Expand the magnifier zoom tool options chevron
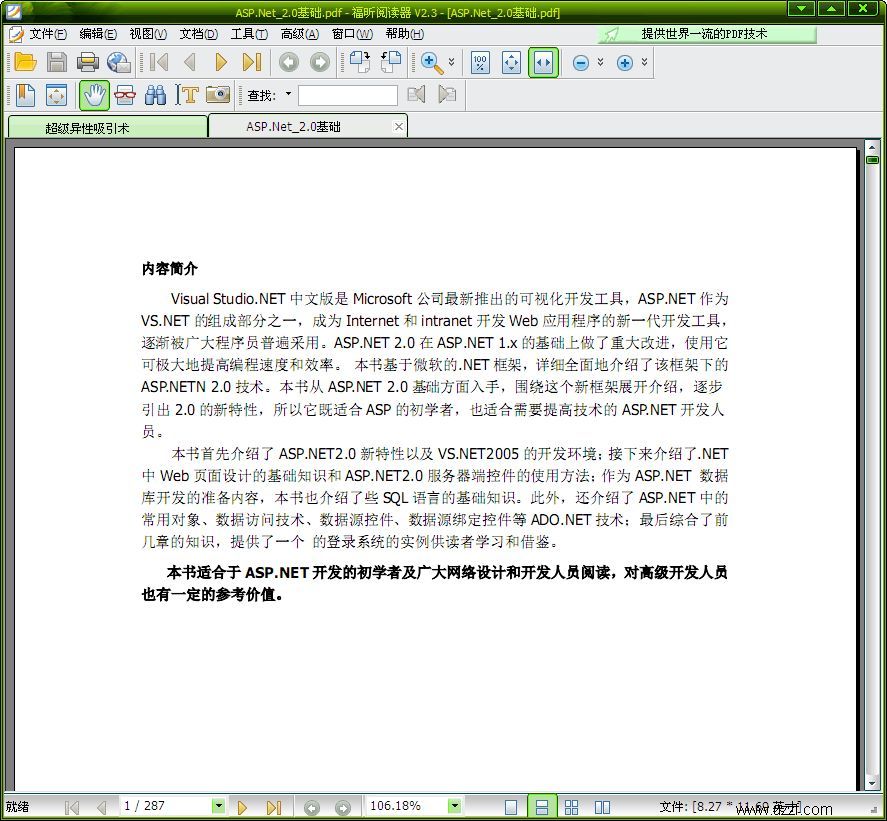The image size is (887, 821). point(451,62)
